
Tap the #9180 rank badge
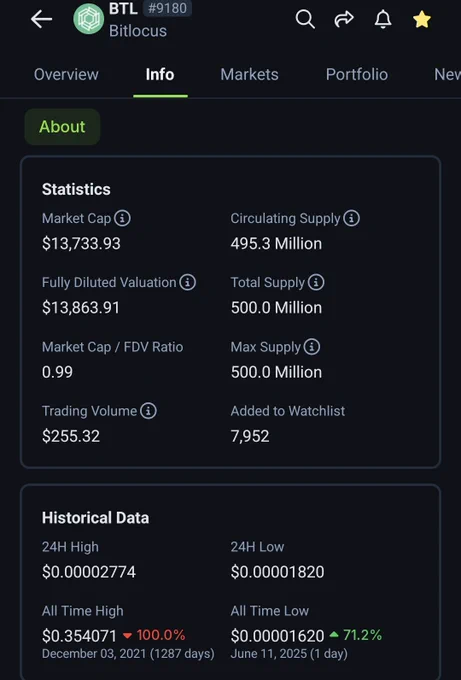[x=167, y=8]
